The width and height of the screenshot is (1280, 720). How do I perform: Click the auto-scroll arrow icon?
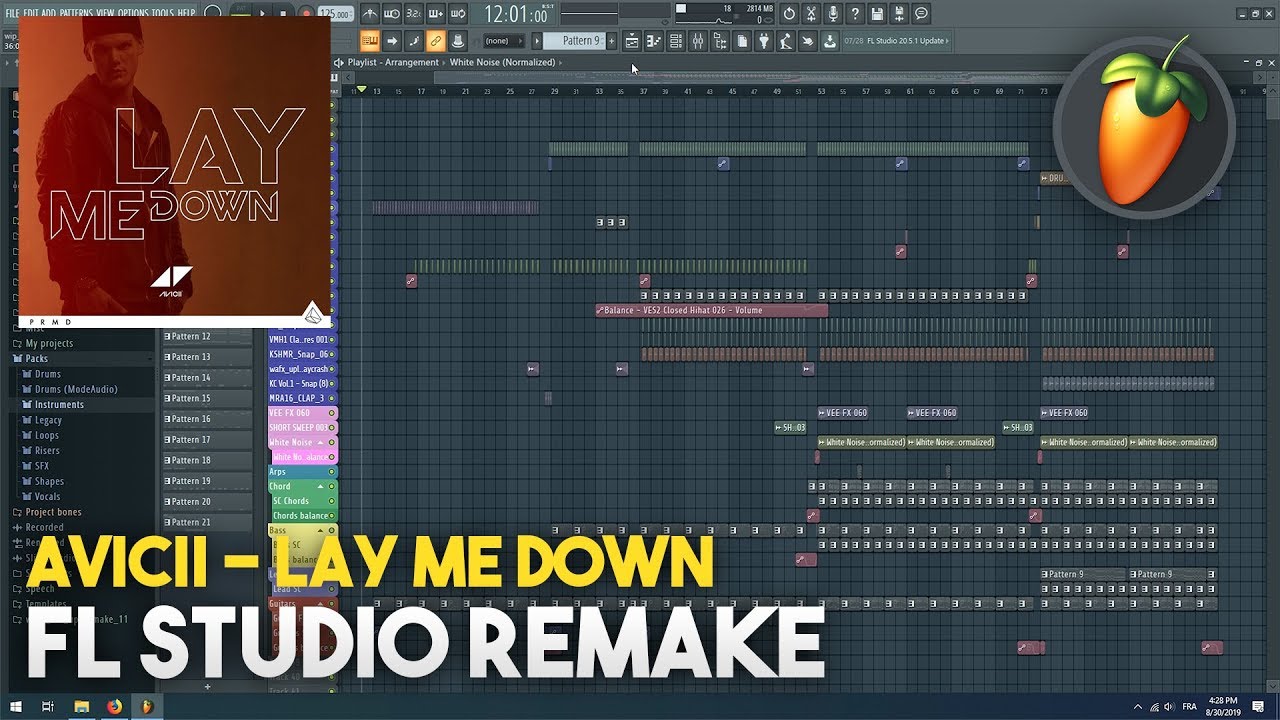click(x=392, y=41)
